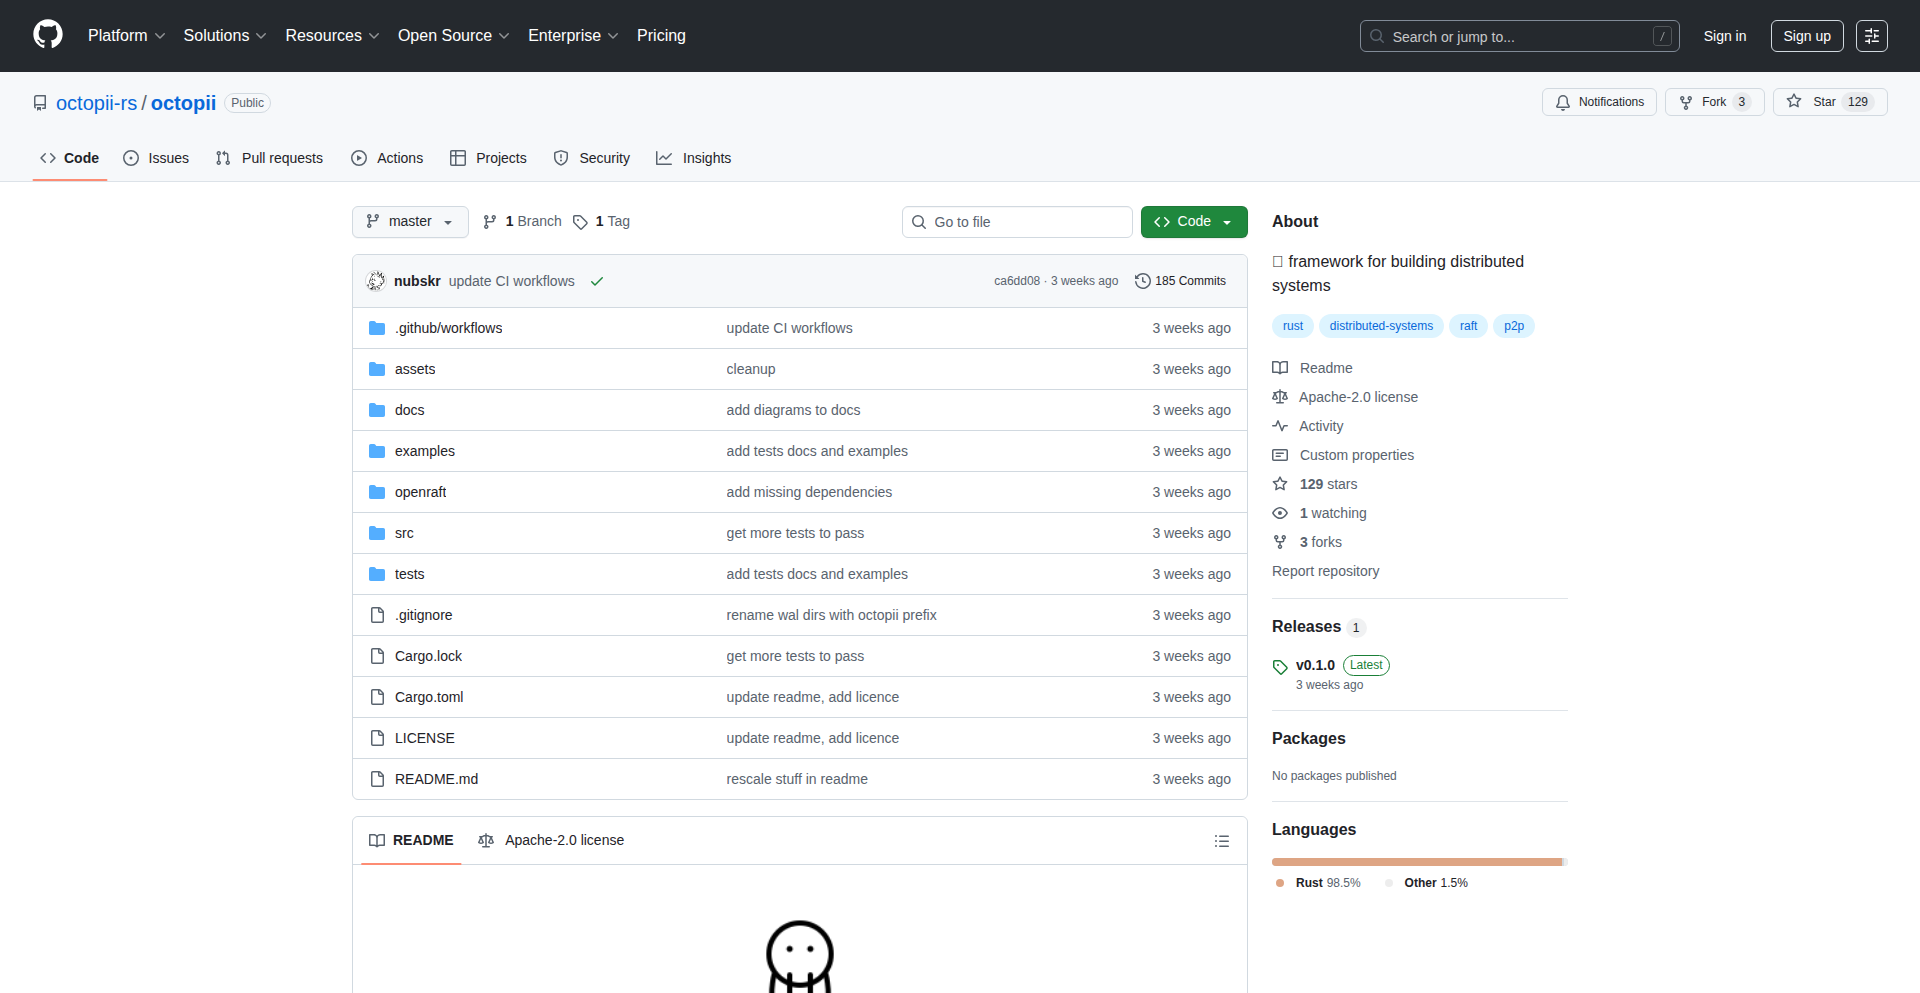This screenshot has width=1920, height=993.
Task: Open the Report repository link
Action: (x=1325, y=570)
